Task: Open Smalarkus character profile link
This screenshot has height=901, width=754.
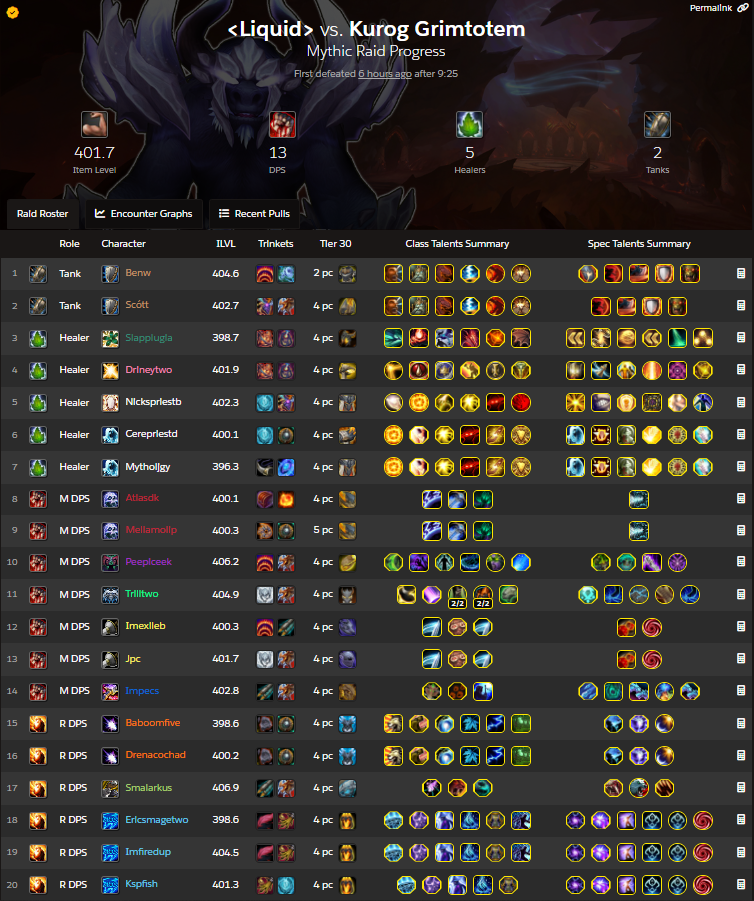Action: click(x=149, y=788)
